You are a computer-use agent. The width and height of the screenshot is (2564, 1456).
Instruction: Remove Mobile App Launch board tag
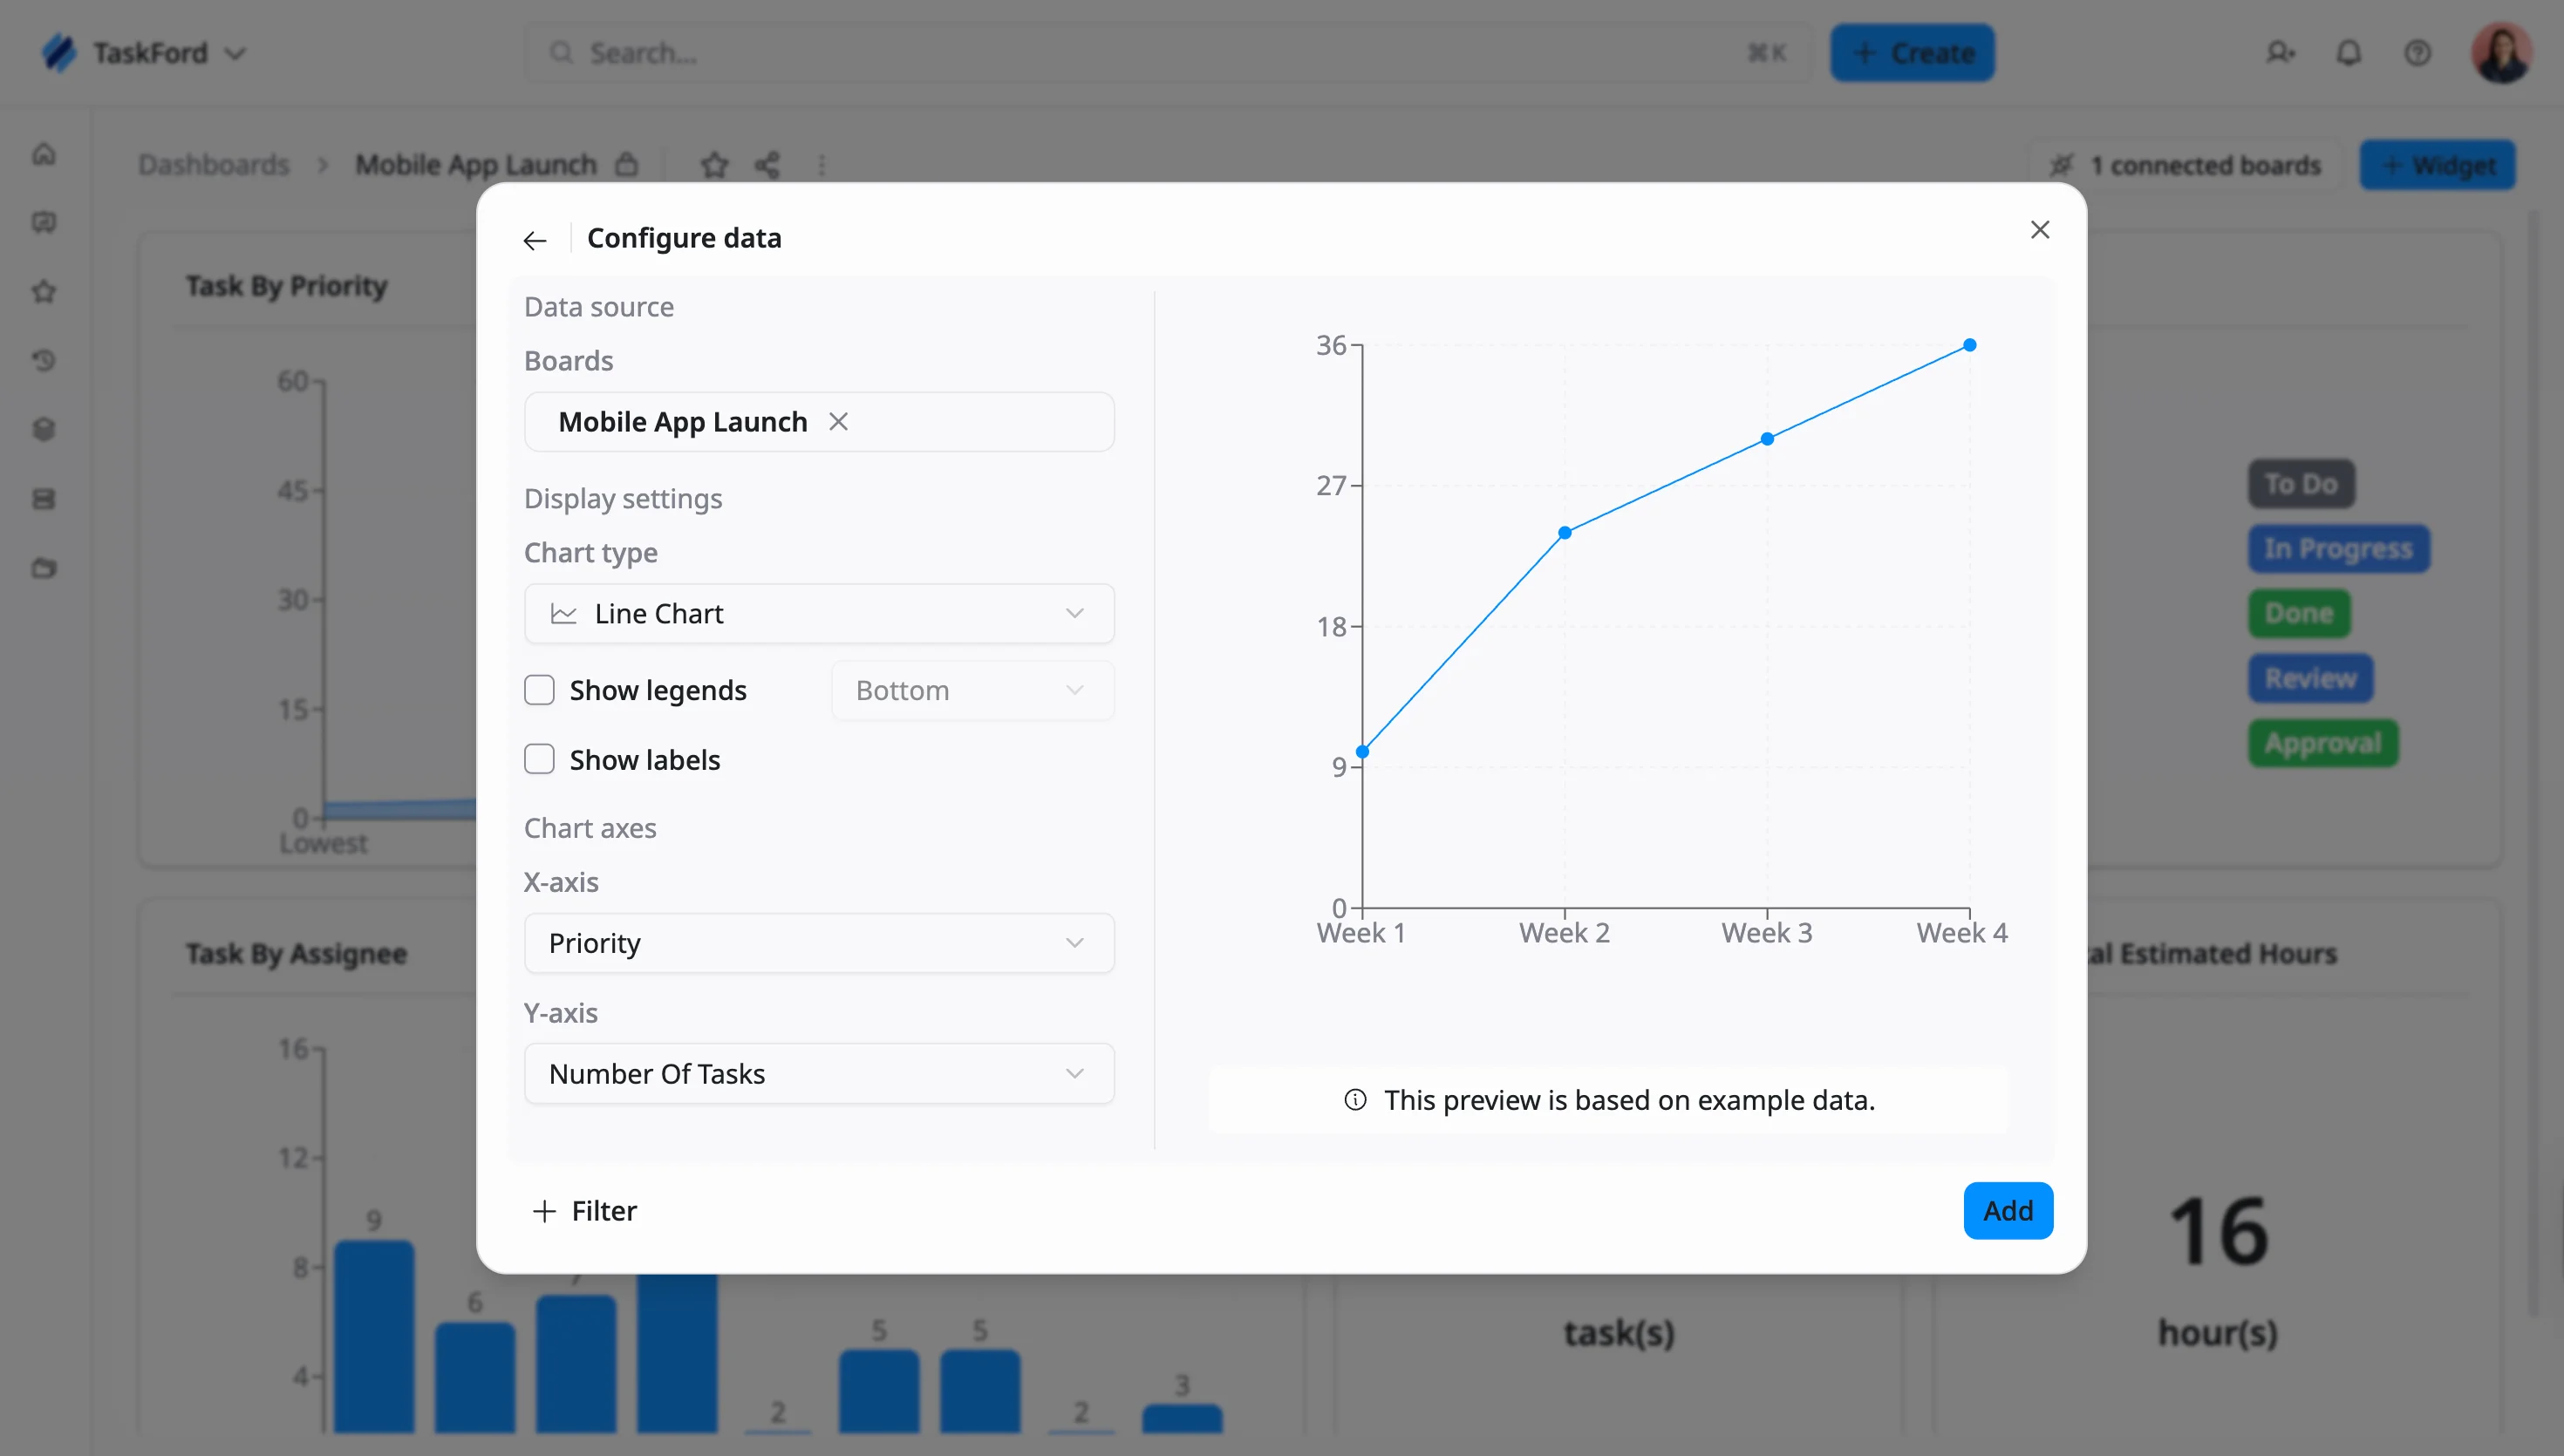(x=838, y=422)
